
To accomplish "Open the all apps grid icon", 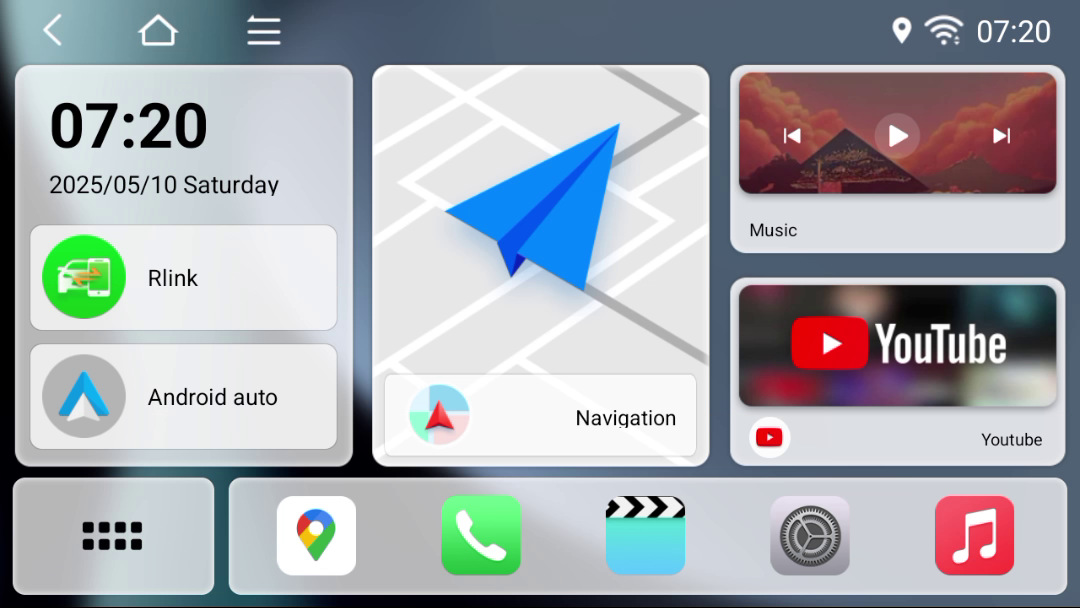I will coord(112,536).
